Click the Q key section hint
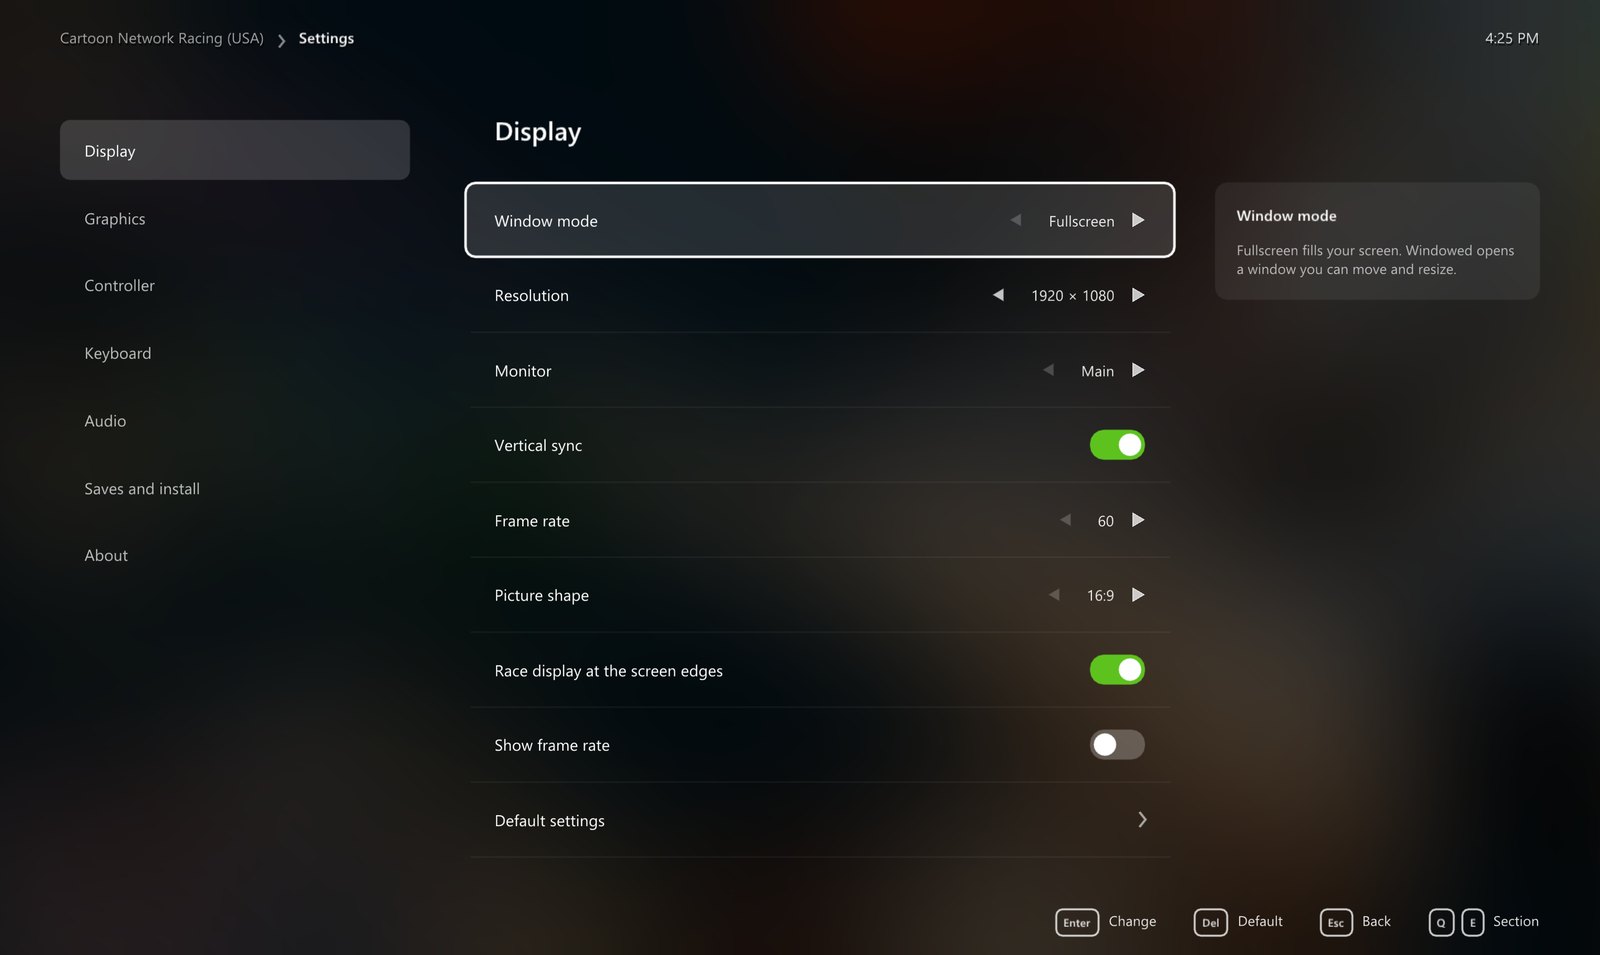 click(x=1441, y=922)
